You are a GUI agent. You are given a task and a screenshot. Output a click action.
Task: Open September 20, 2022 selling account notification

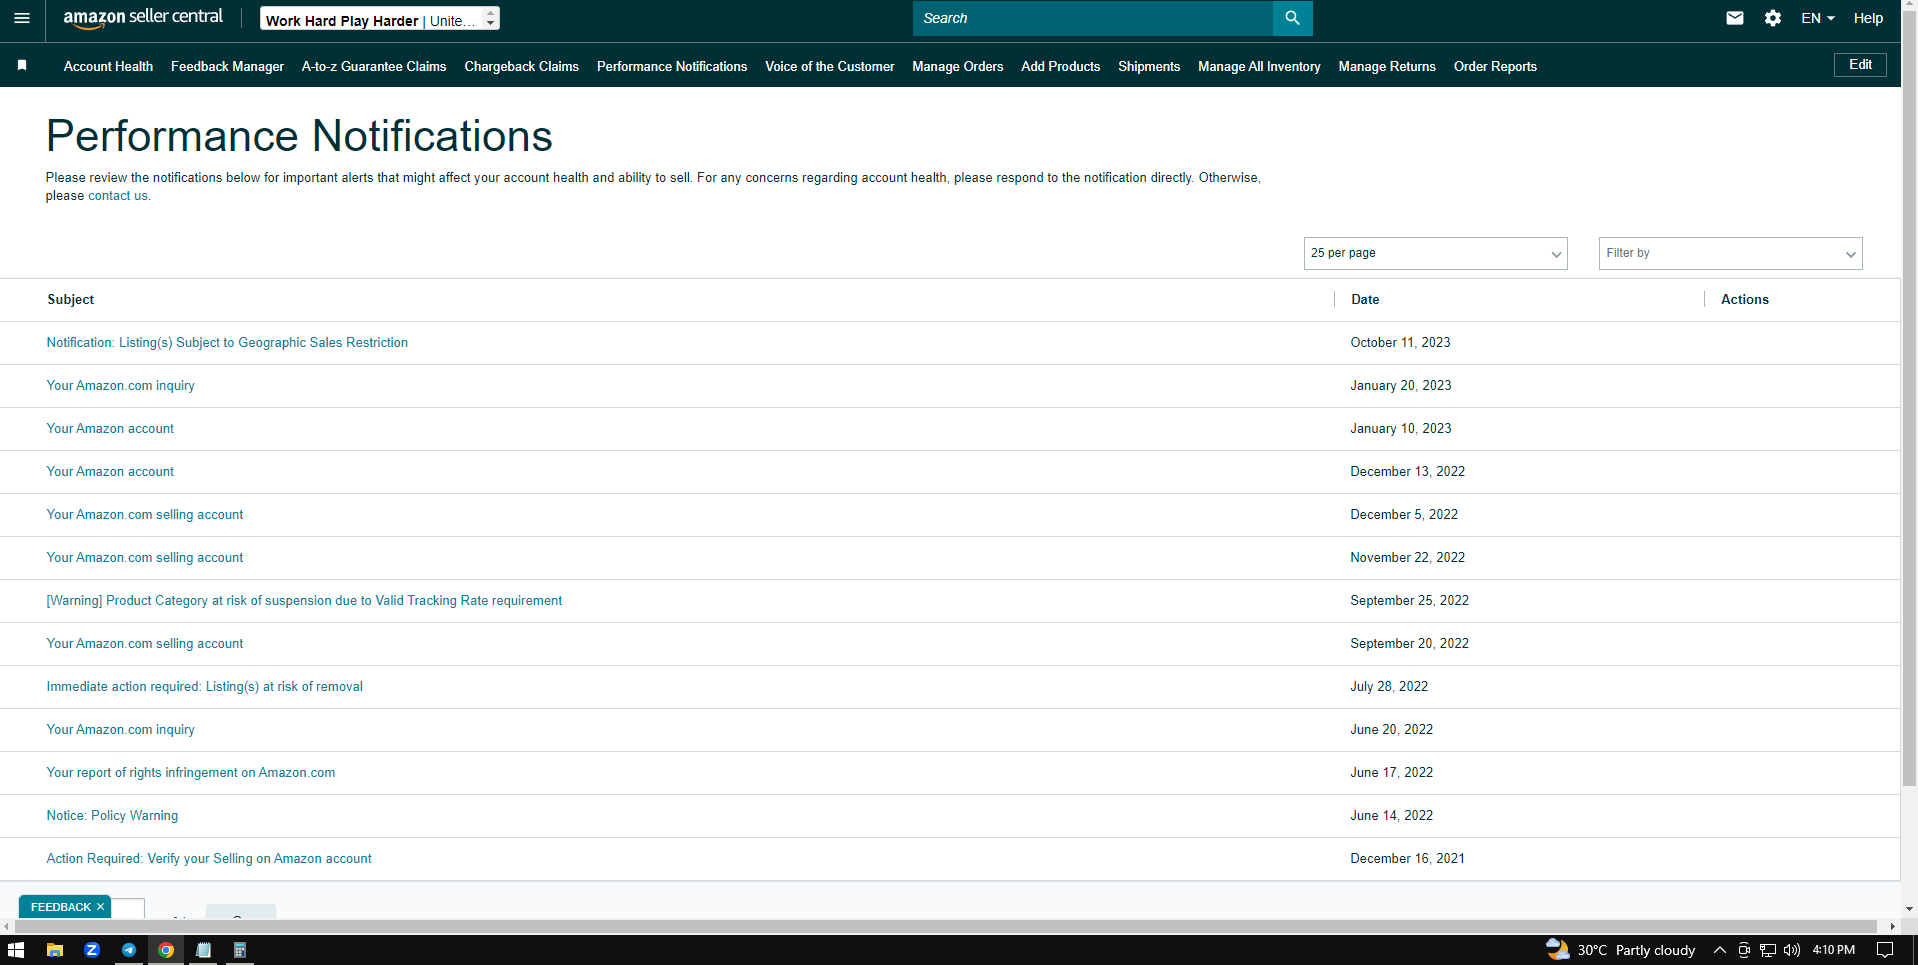[145, 644]
